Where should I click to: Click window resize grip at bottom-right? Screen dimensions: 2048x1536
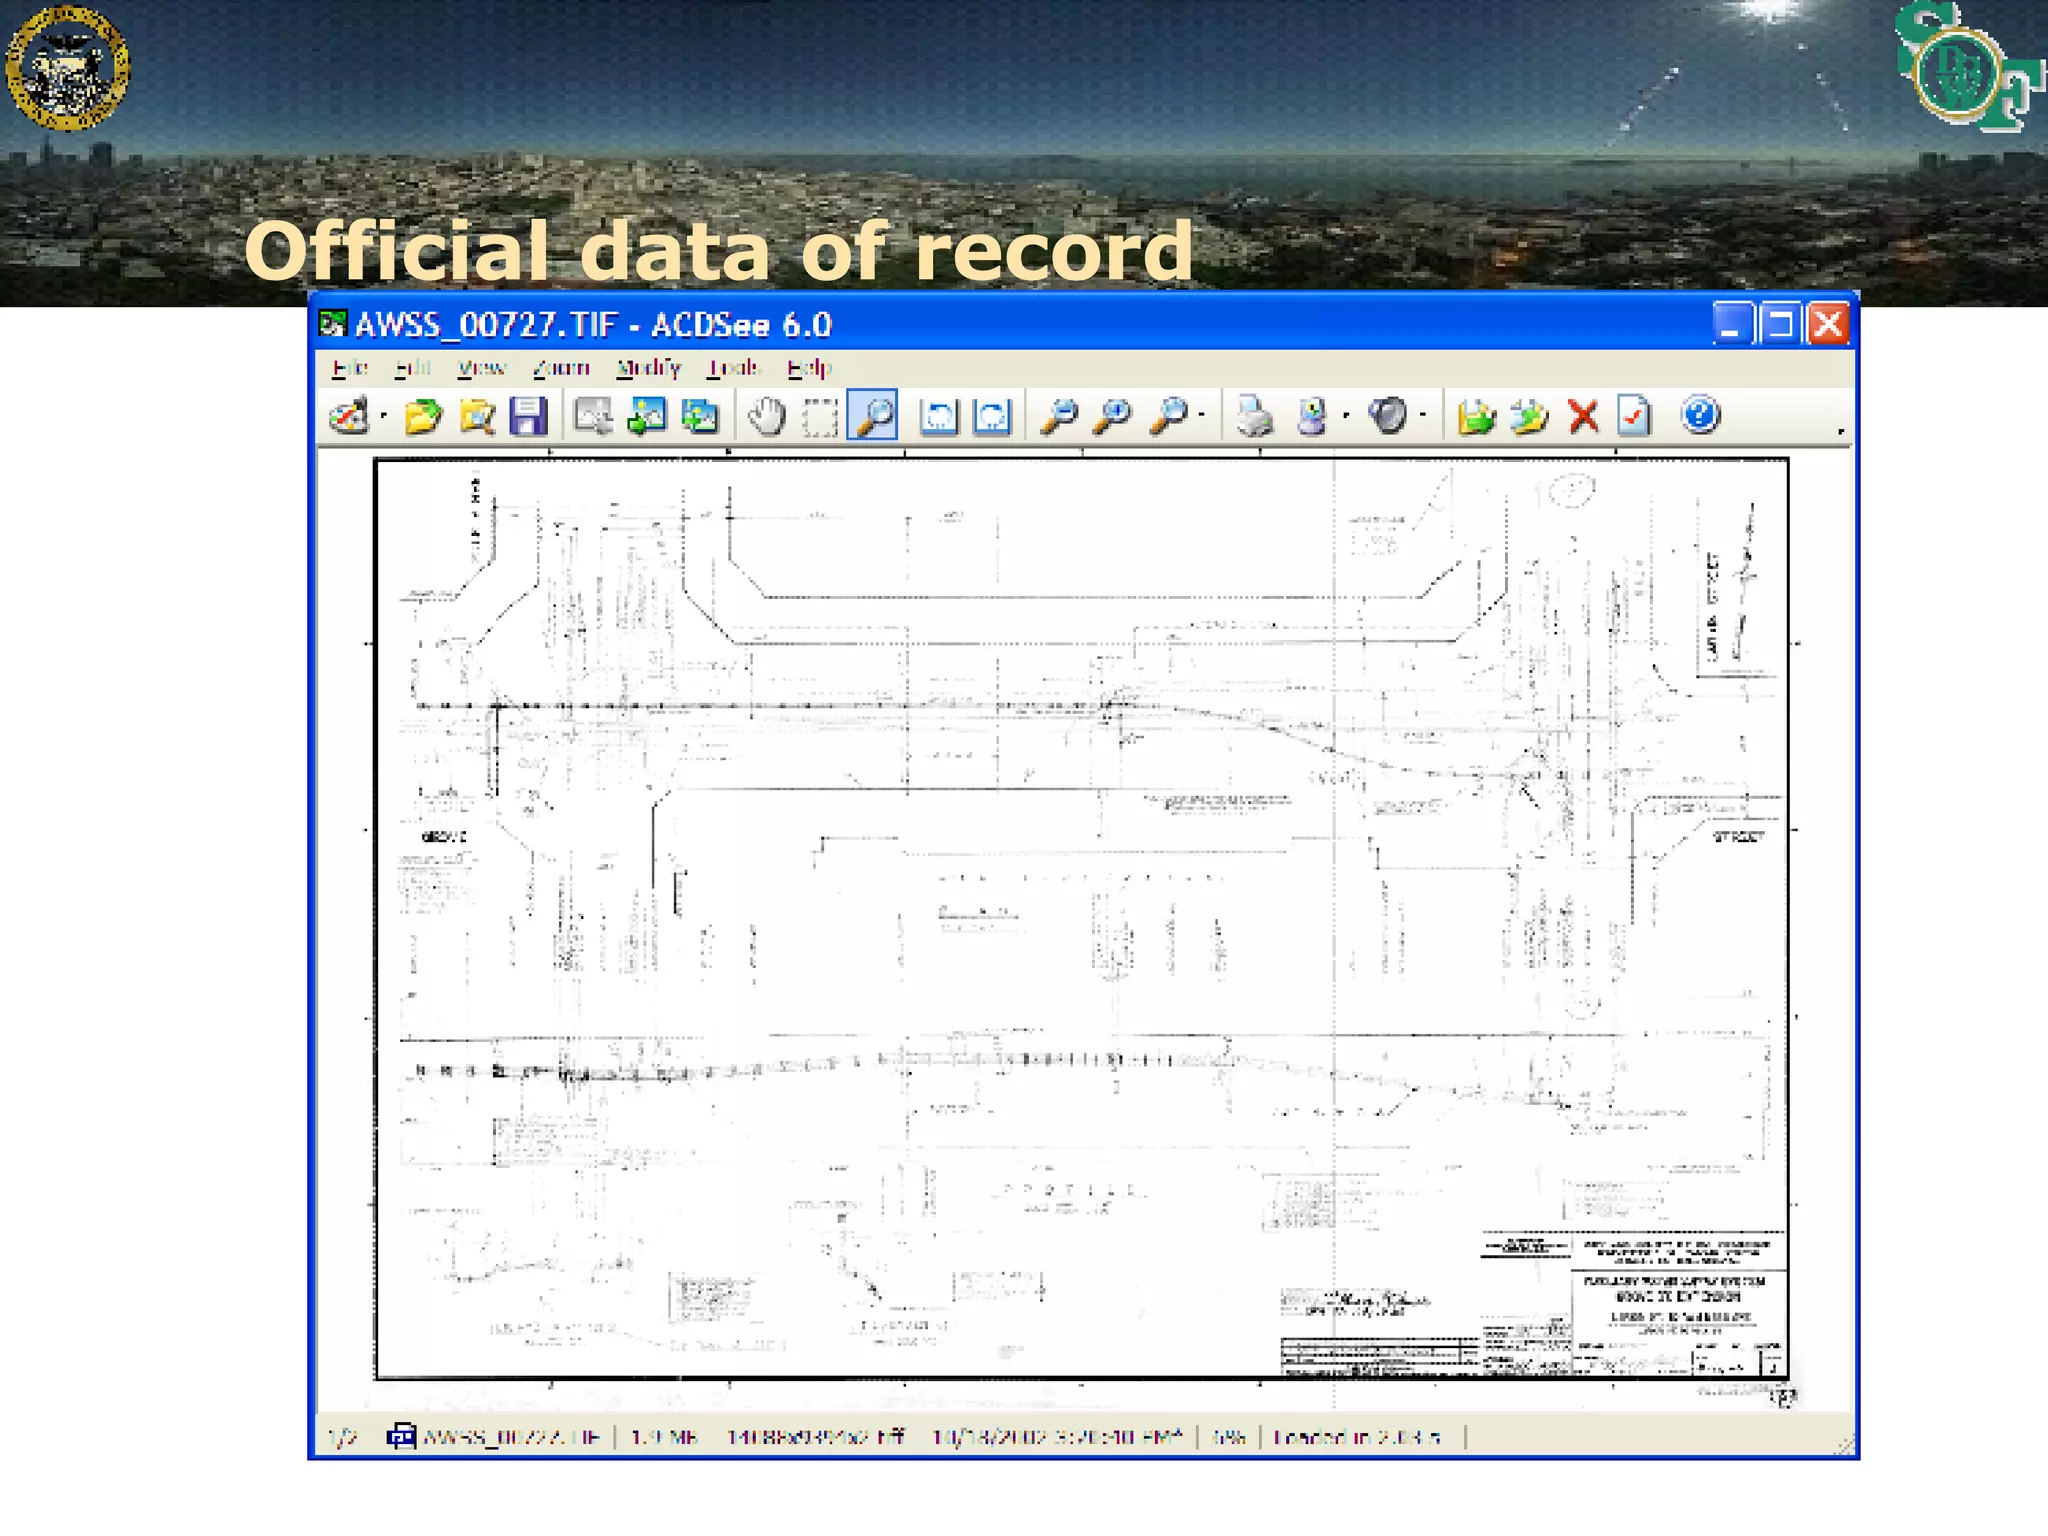[x=1845, y=1445]
